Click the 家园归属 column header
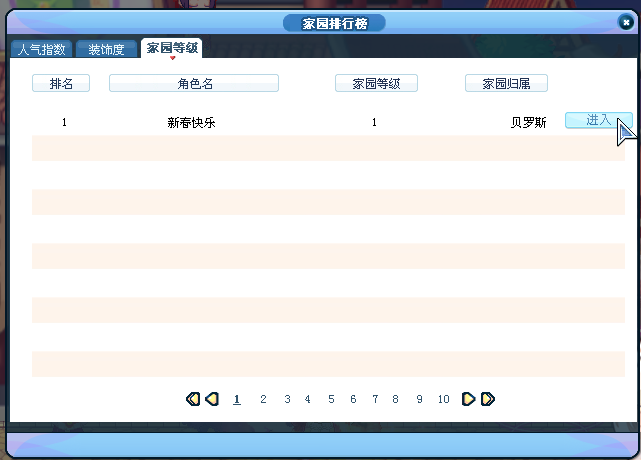 tap(506, 83)
